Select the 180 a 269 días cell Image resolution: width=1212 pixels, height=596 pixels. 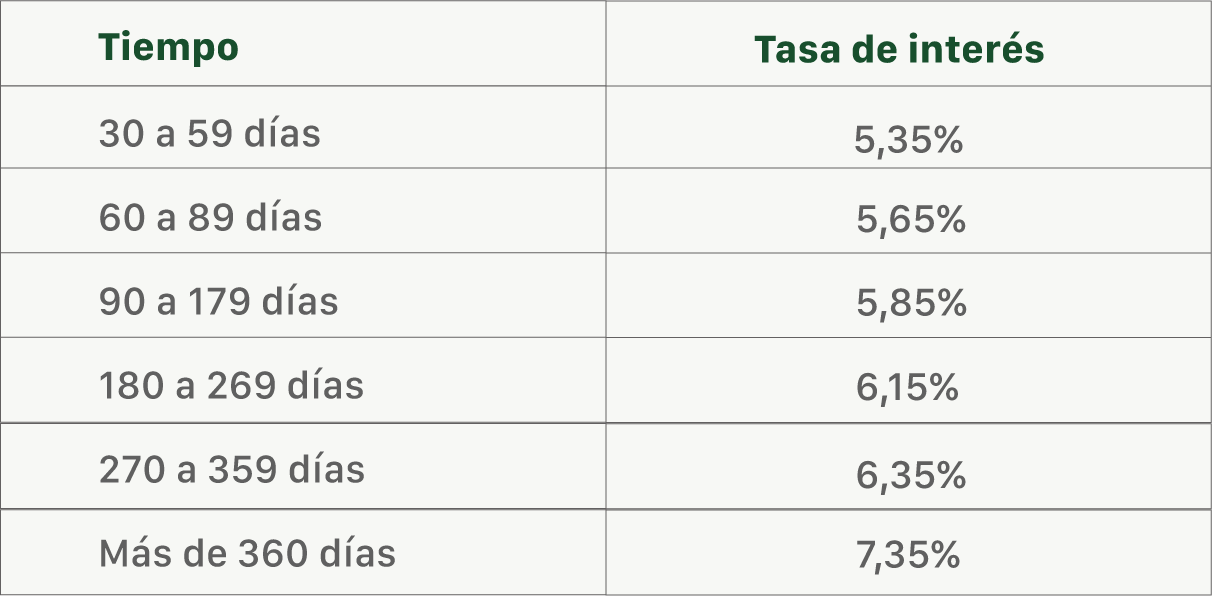click(x=231, y=385)
